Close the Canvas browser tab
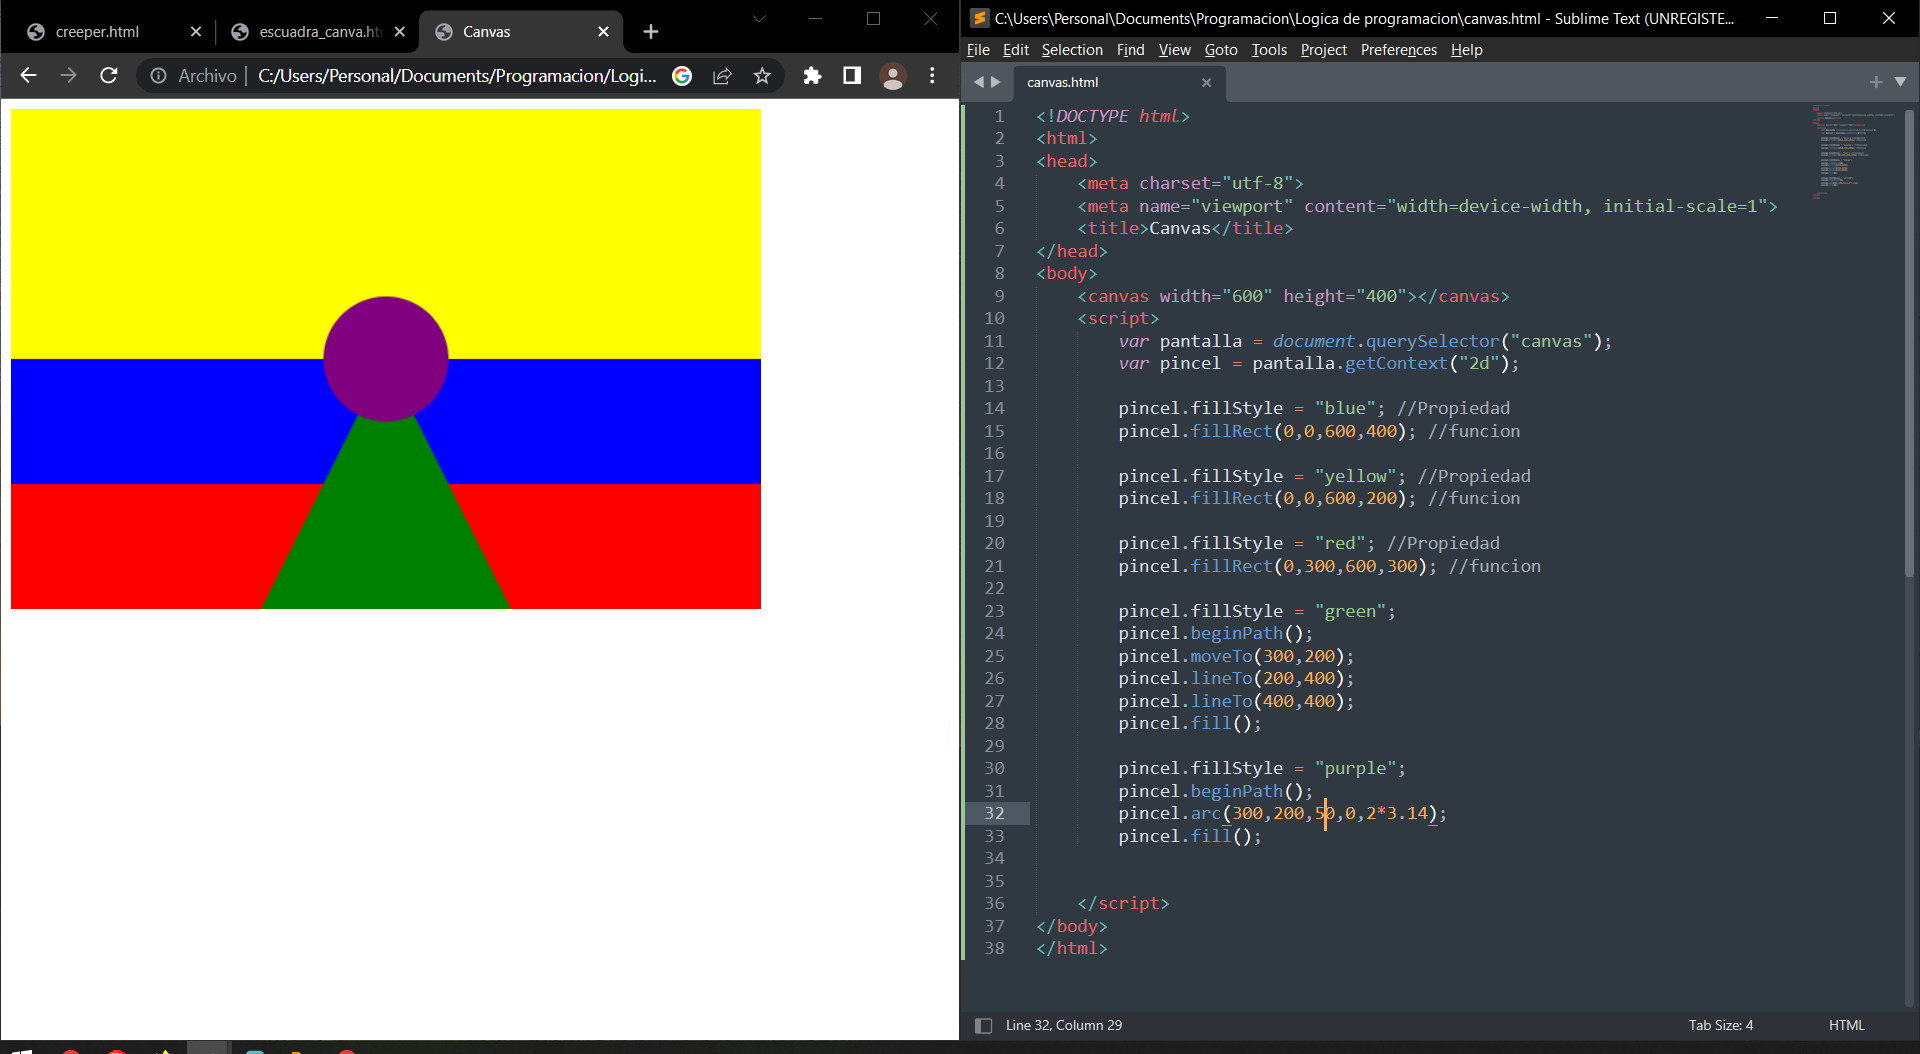This screenshot has height=1054, width=1920. (603, 32)
